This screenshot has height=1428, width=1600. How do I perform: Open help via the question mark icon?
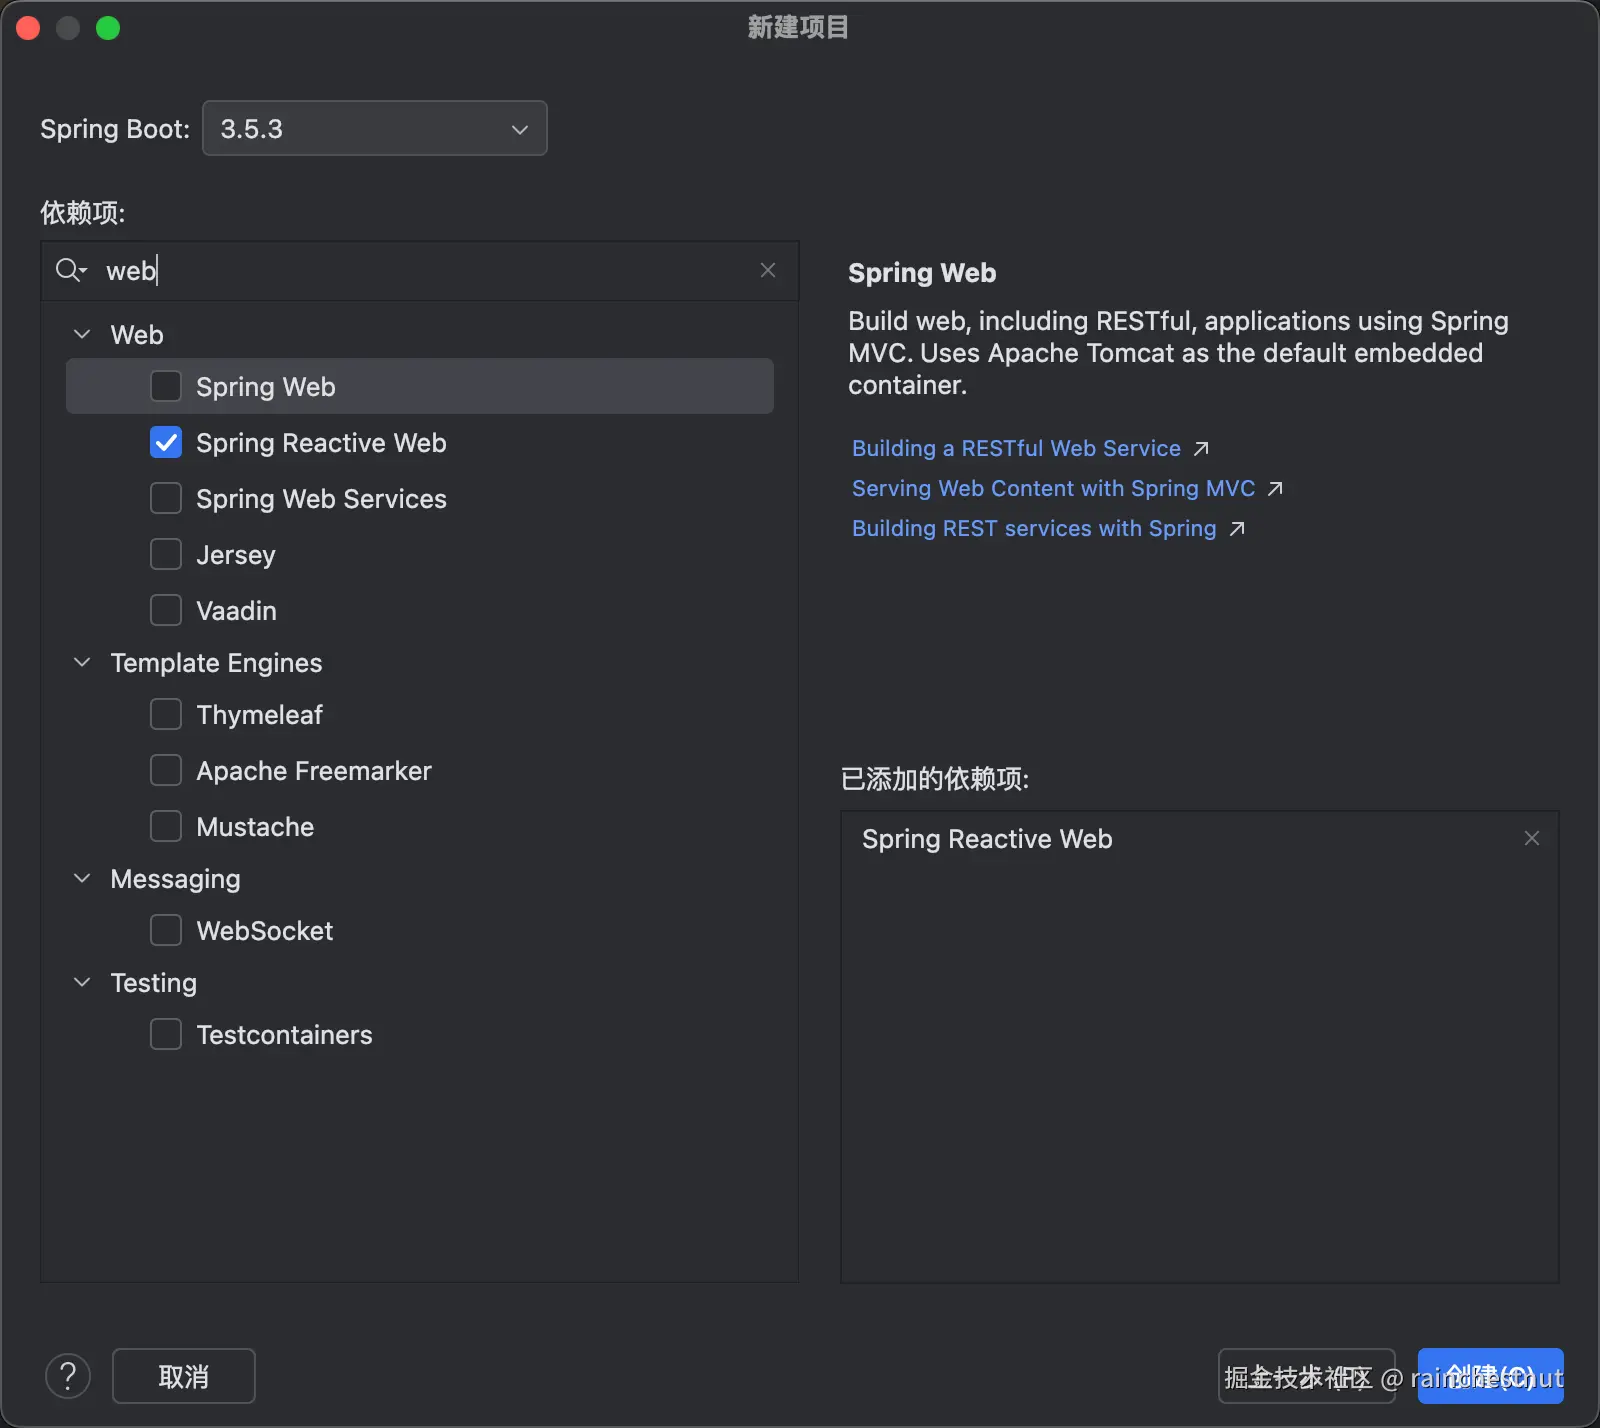[x=68, y=1376]
